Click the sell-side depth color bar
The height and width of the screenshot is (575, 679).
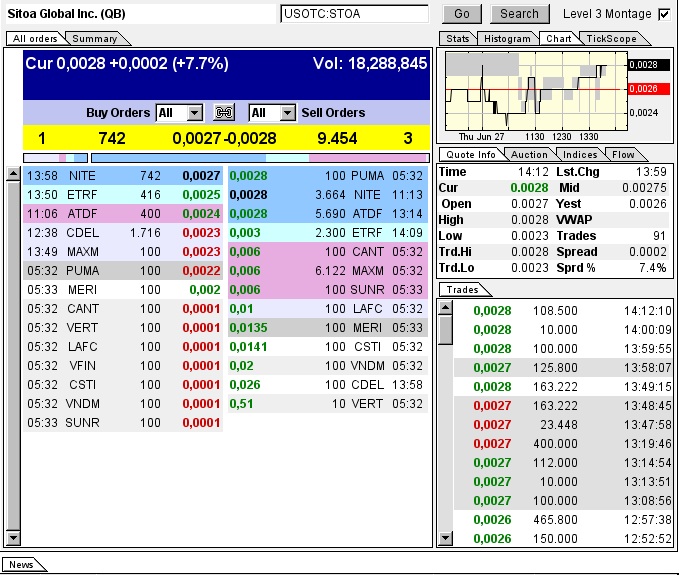click(260, 158)
